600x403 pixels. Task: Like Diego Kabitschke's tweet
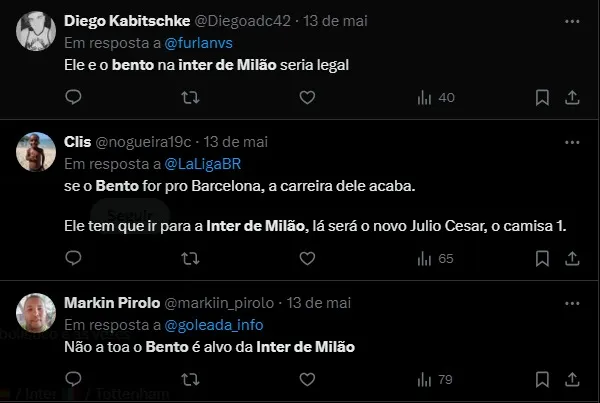(307, 97)
